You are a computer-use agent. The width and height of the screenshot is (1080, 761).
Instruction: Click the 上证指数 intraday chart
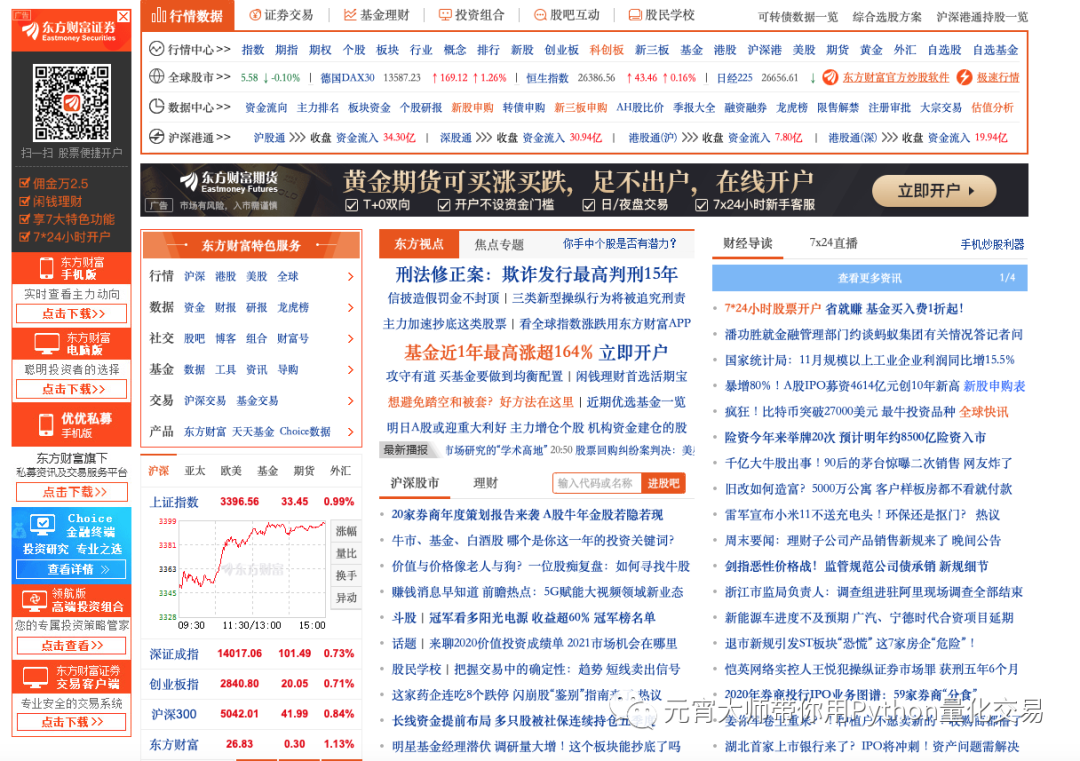pos(252,570)
